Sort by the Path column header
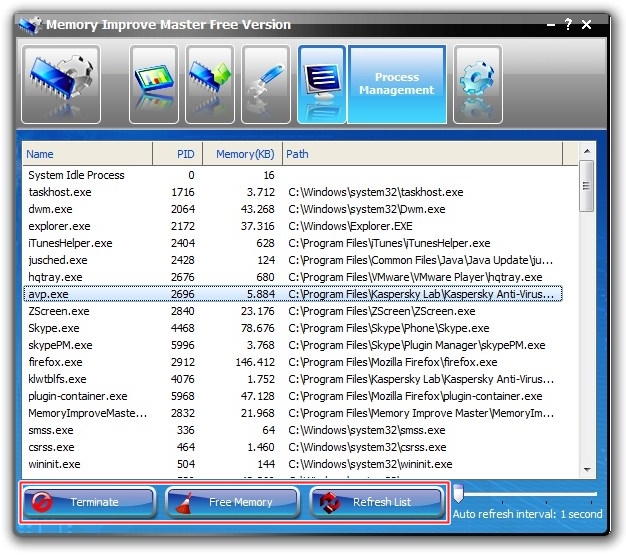The width and height of the screenshot is (626, 555). [x=422, y=154]
